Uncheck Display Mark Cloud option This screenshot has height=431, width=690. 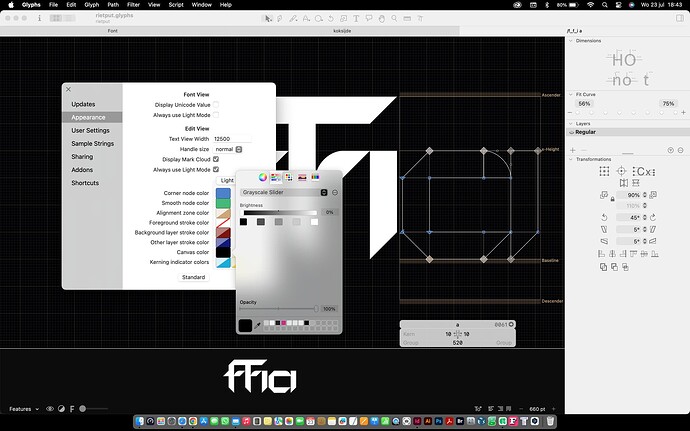tap(216, 159)
